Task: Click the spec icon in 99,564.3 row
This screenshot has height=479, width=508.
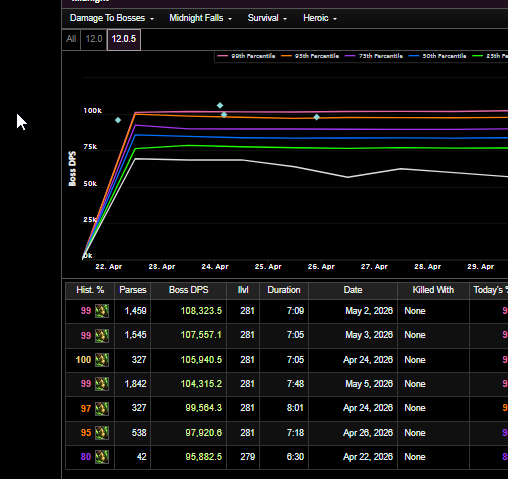Action: coord(102,409)
